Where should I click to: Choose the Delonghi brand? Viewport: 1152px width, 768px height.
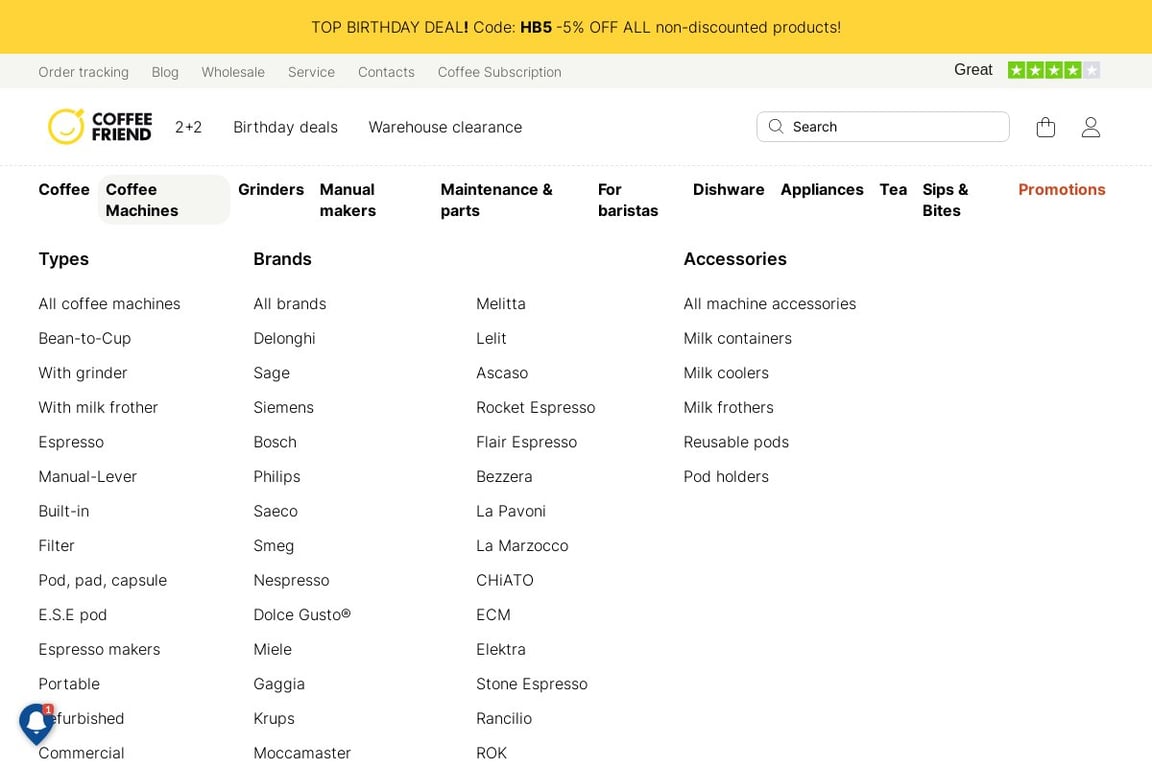point(284,338)
